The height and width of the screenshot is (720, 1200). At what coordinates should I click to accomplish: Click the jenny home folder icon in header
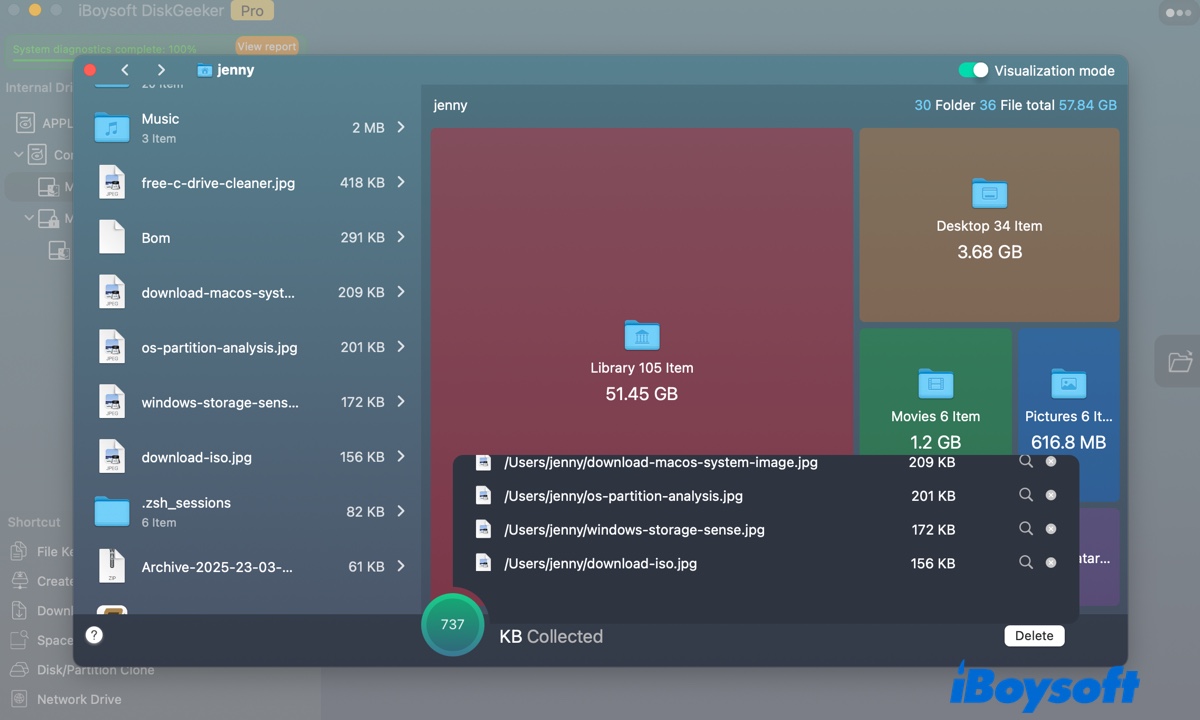(205, 70)
